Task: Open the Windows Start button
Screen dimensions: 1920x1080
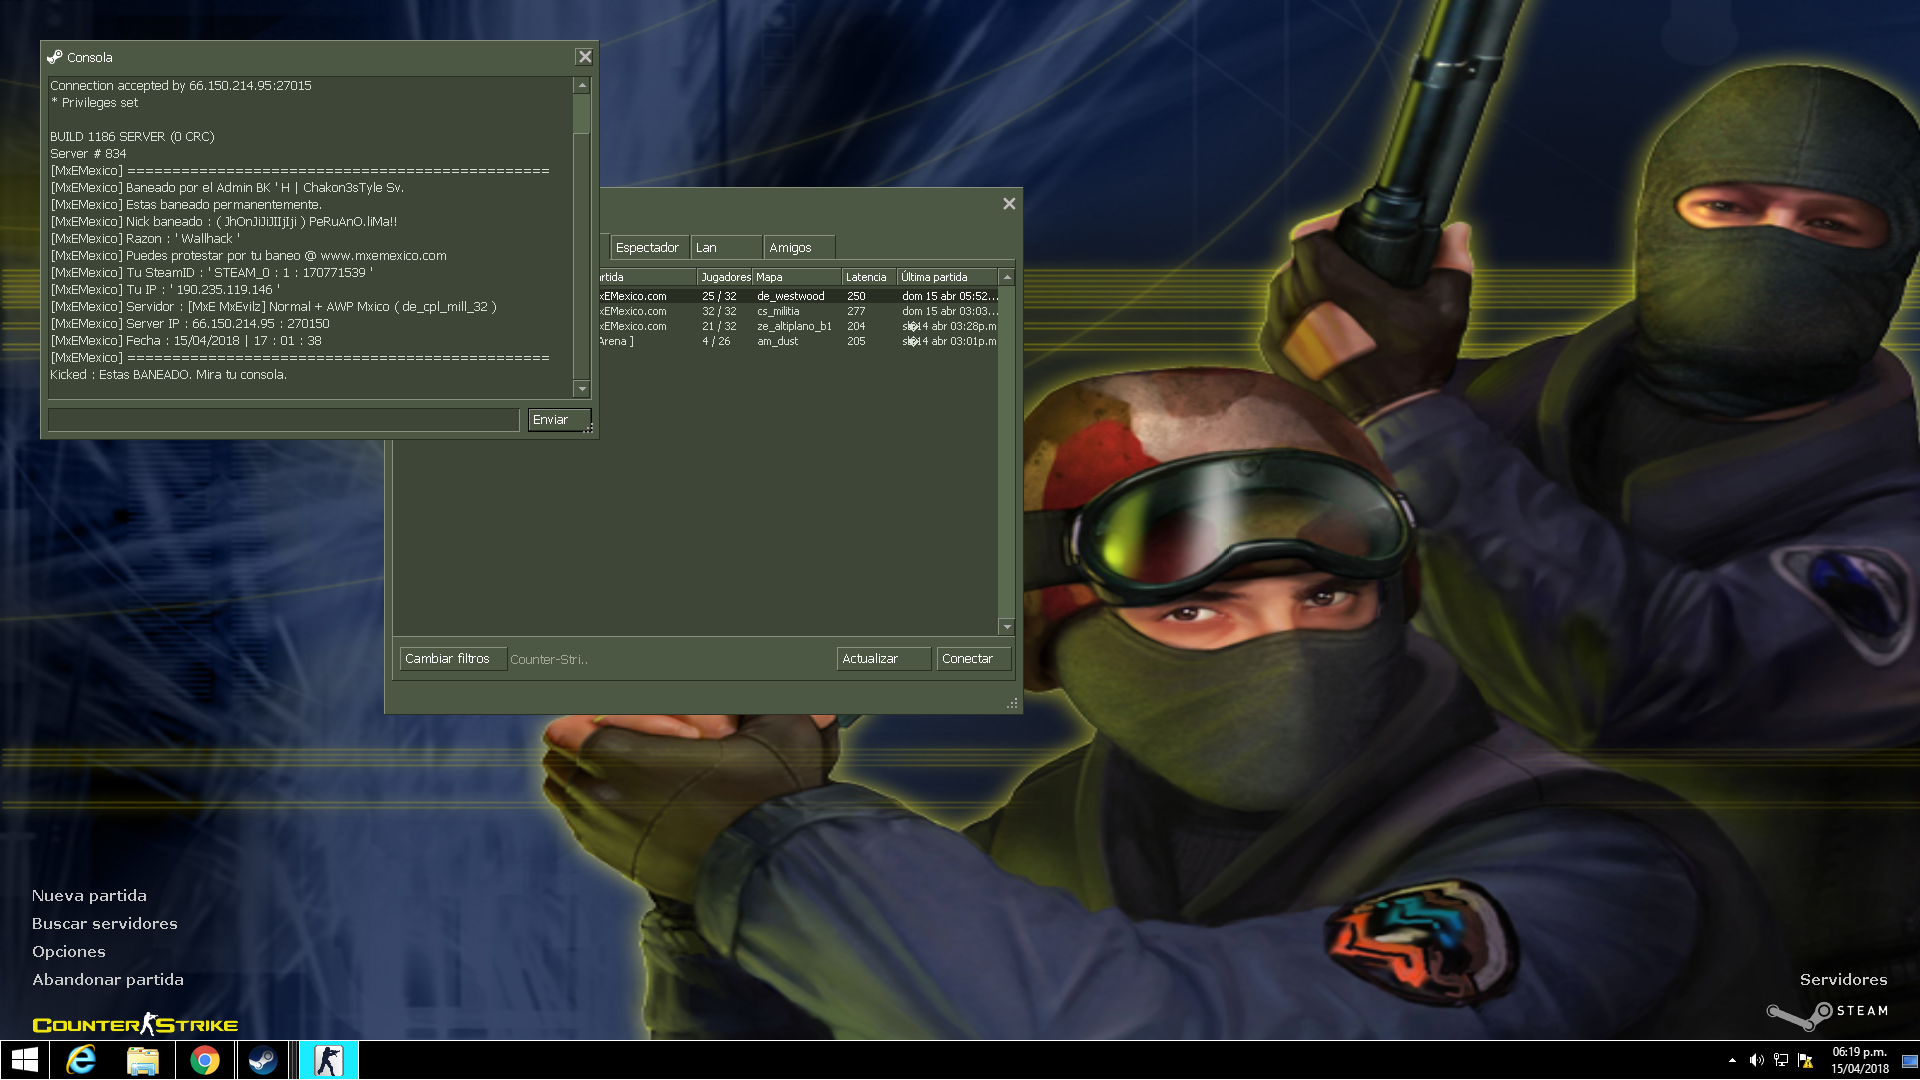Action: click(24, 1060)
